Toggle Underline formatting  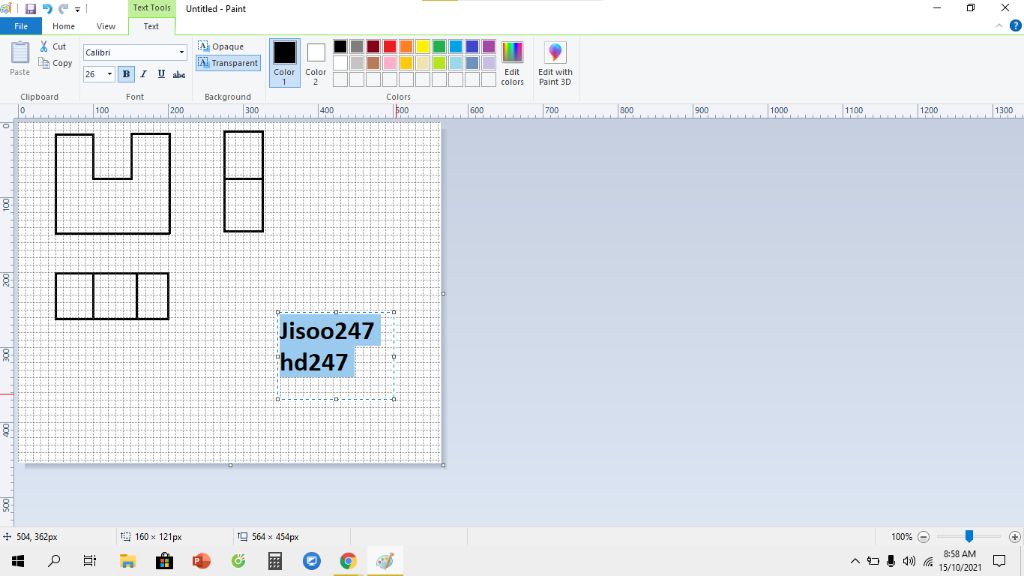point(161,74)
